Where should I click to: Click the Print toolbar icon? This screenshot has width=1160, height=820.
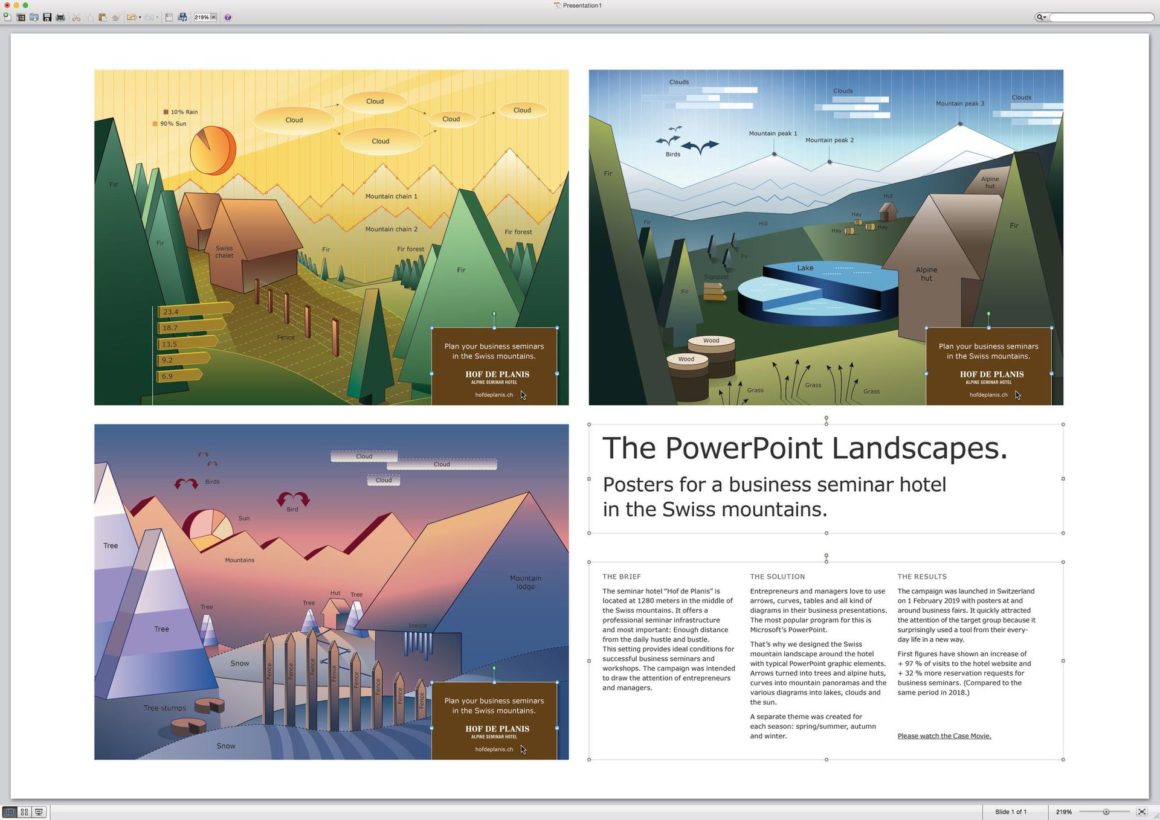pos(61,17)
